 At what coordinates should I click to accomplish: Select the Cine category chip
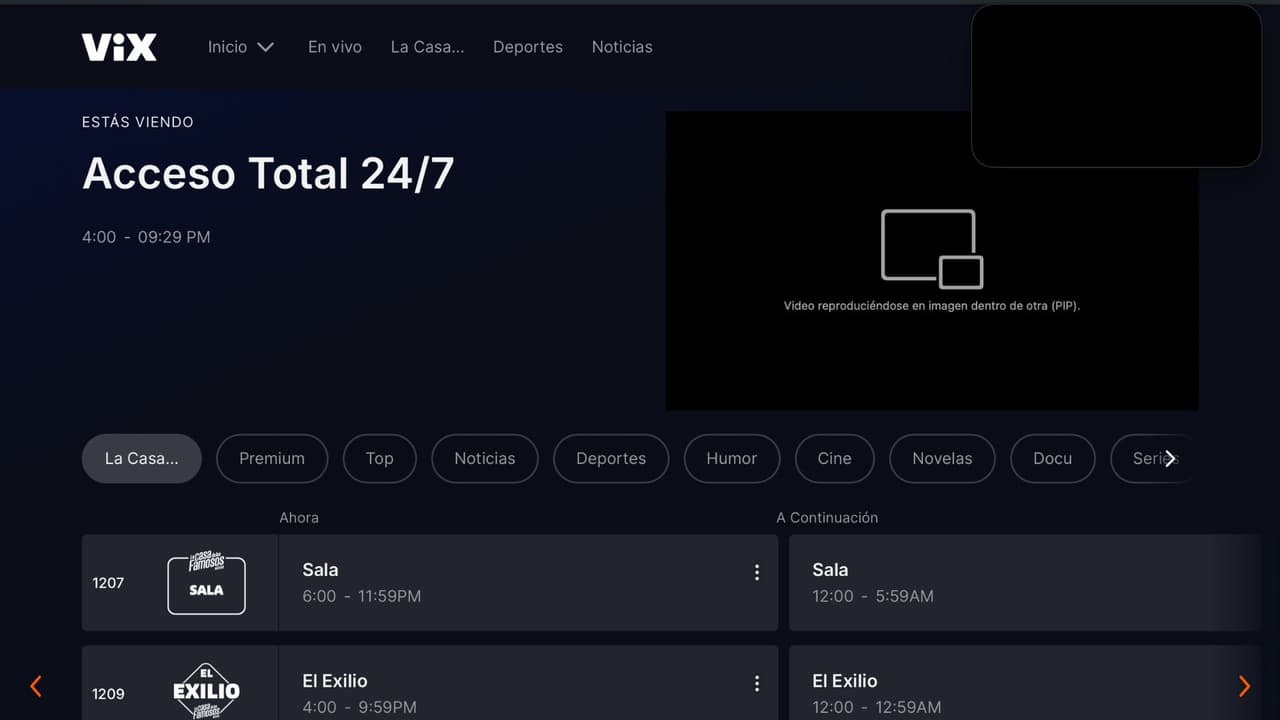tap(835, 458)
